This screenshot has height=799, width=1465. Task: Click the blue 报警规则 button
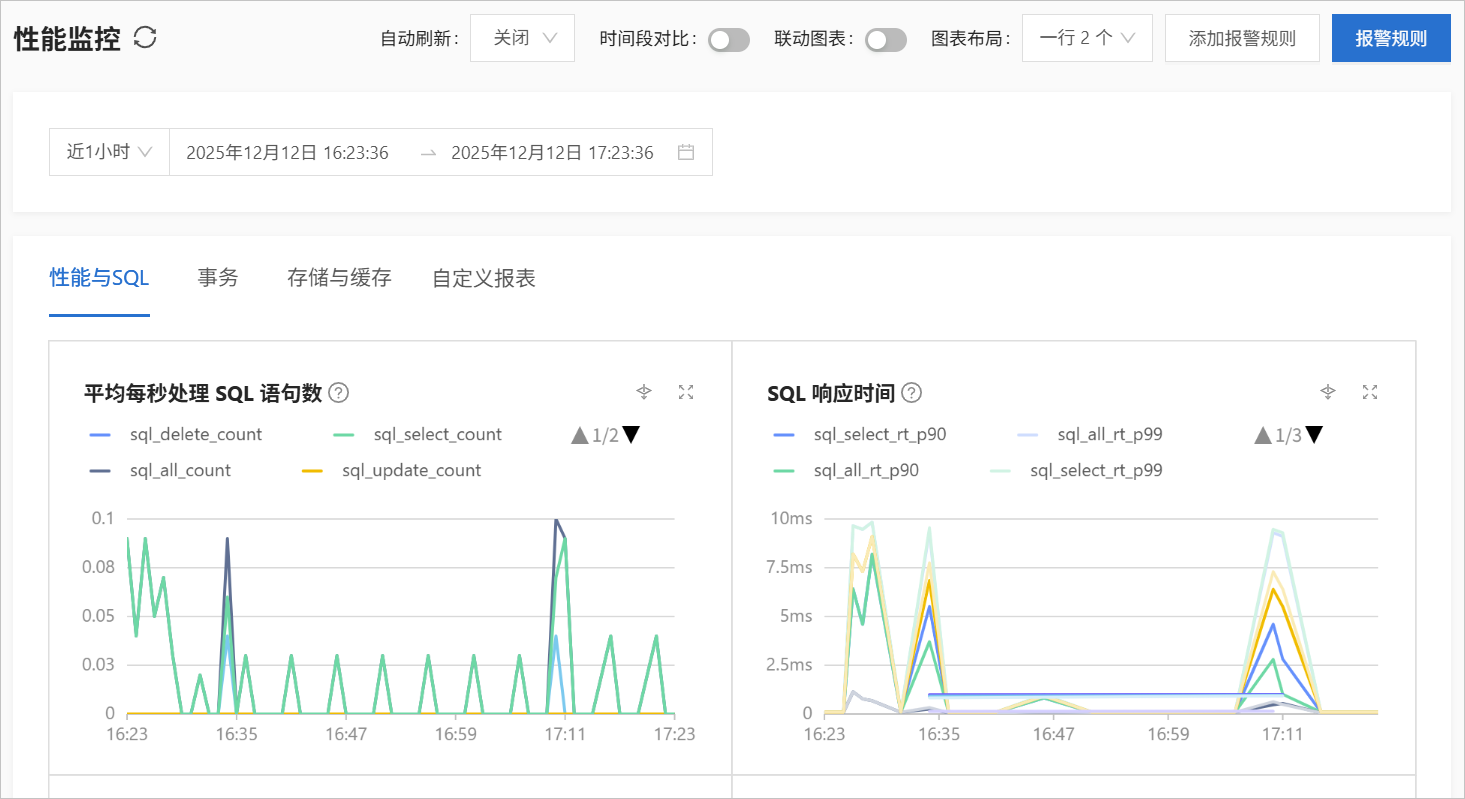pyautogui.click(x=1391, y=38)
